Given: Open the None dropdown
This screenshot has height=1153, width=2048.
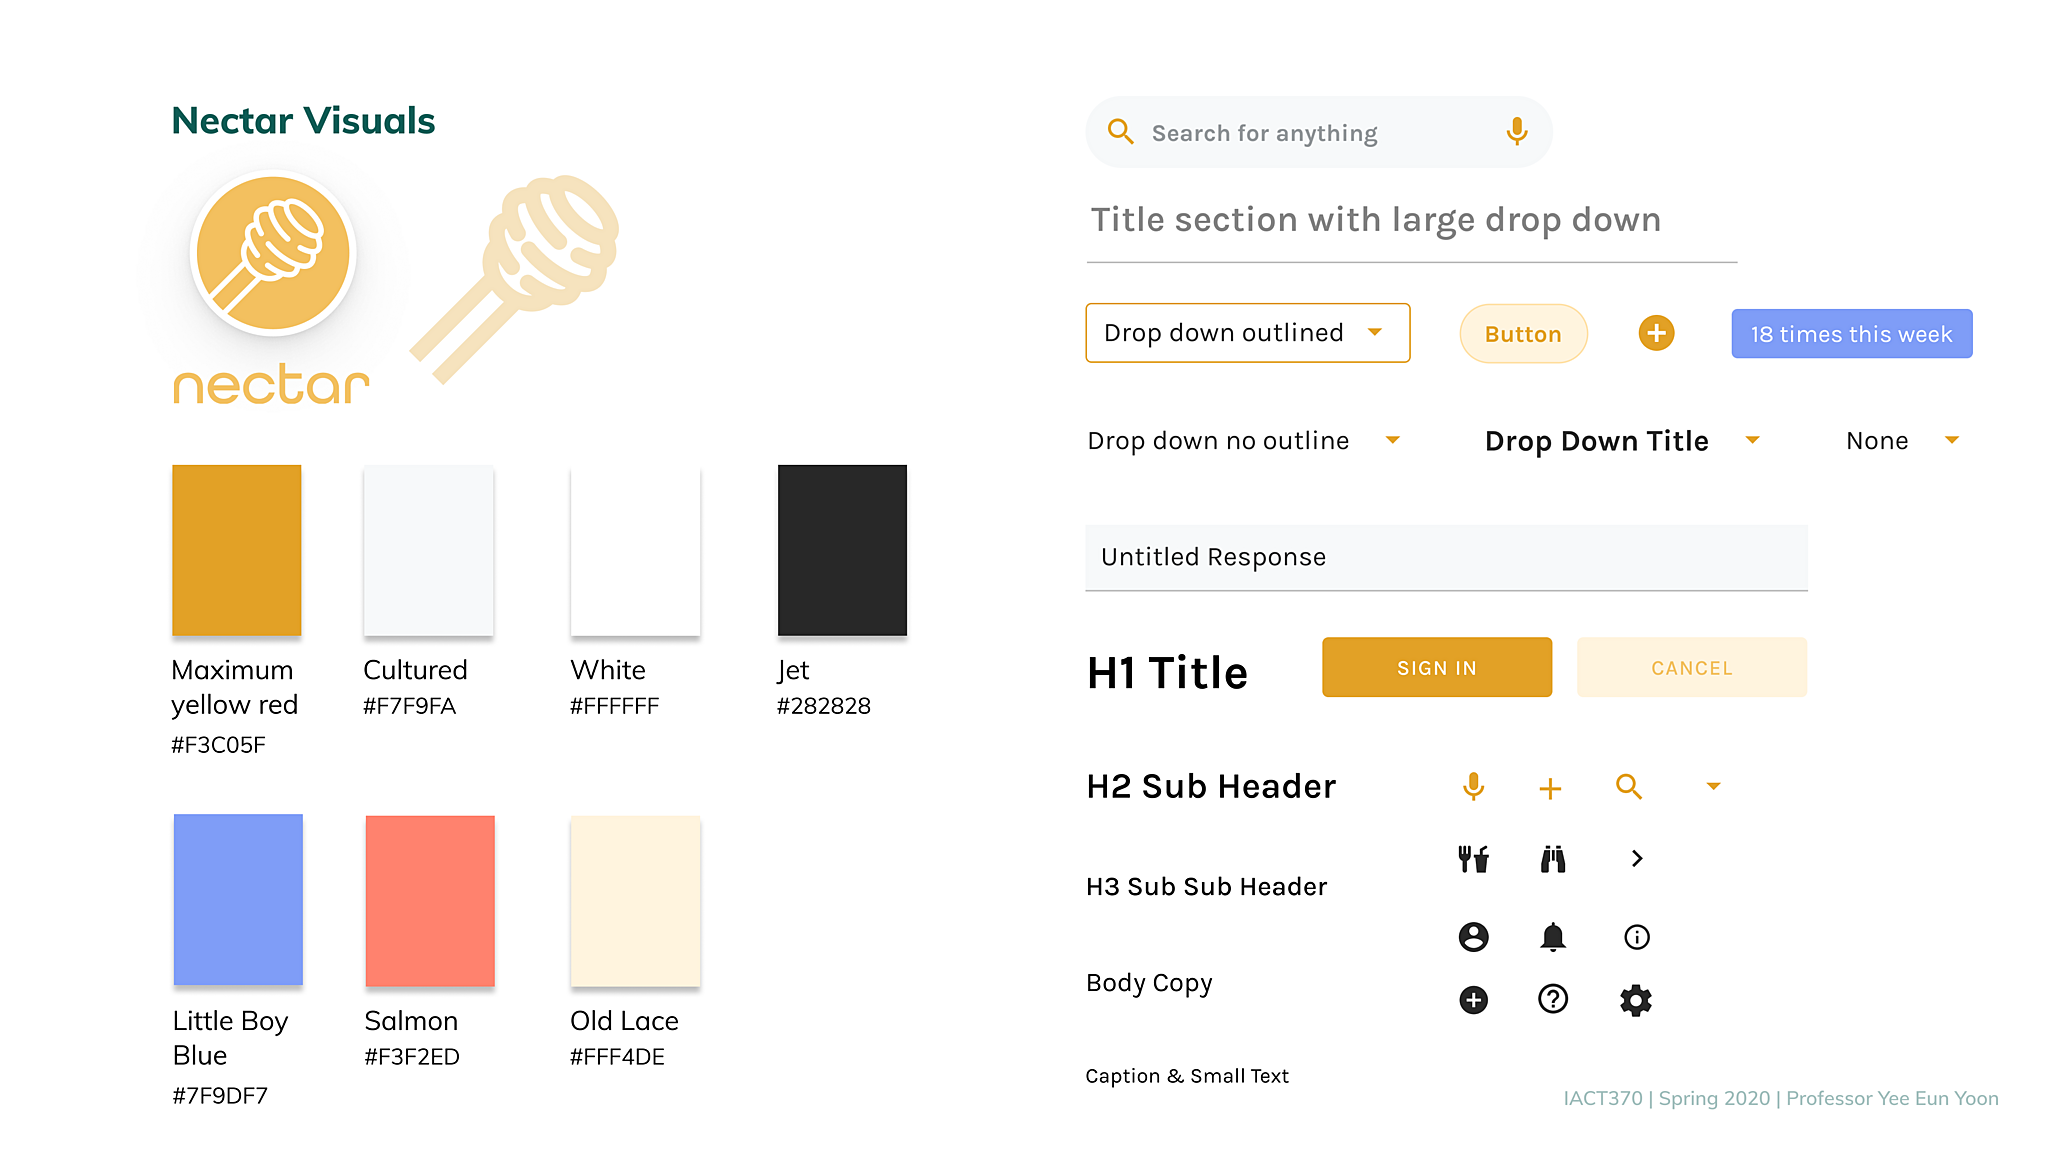Looking at the screenshot, I should point(1902,441).
